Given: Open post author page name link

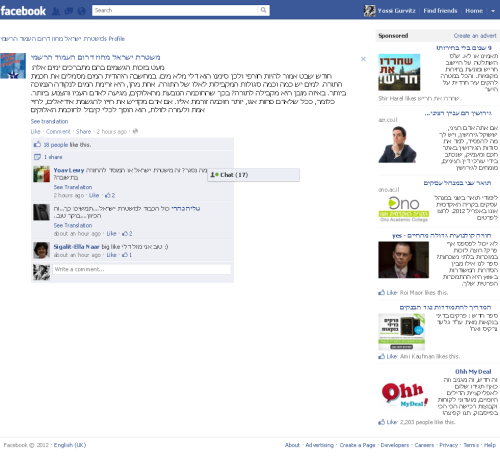Looking at the screenshot, I should [96, 57].
